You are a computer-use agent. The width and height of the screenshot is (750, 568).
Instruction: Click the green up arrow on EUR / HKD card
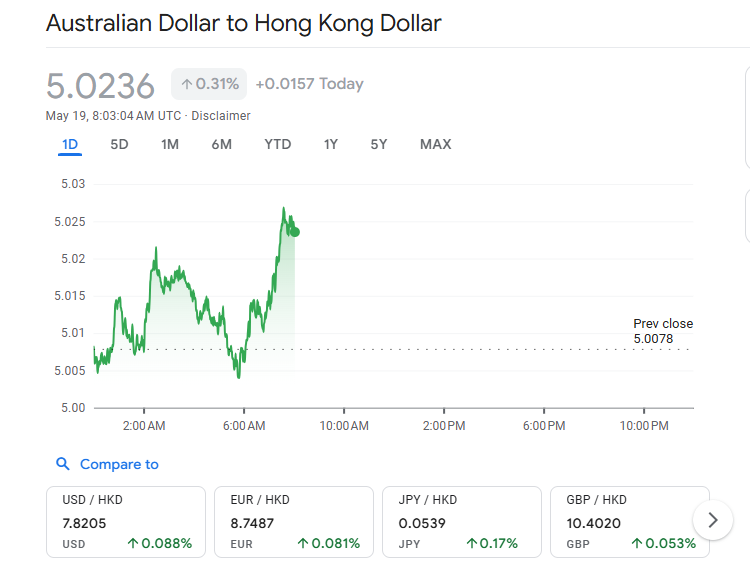(303, 543)
